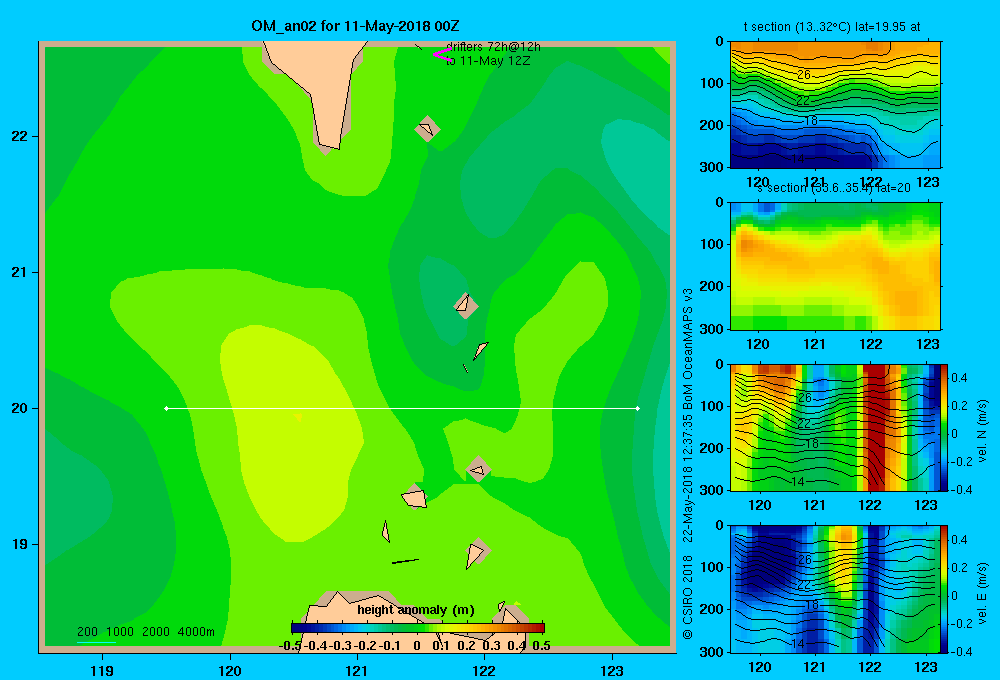Image resolution: width=1000 pixels, height=680 pixels.
Task: Click depth label '100' on the temperature section axis
Action: [713, 83]
